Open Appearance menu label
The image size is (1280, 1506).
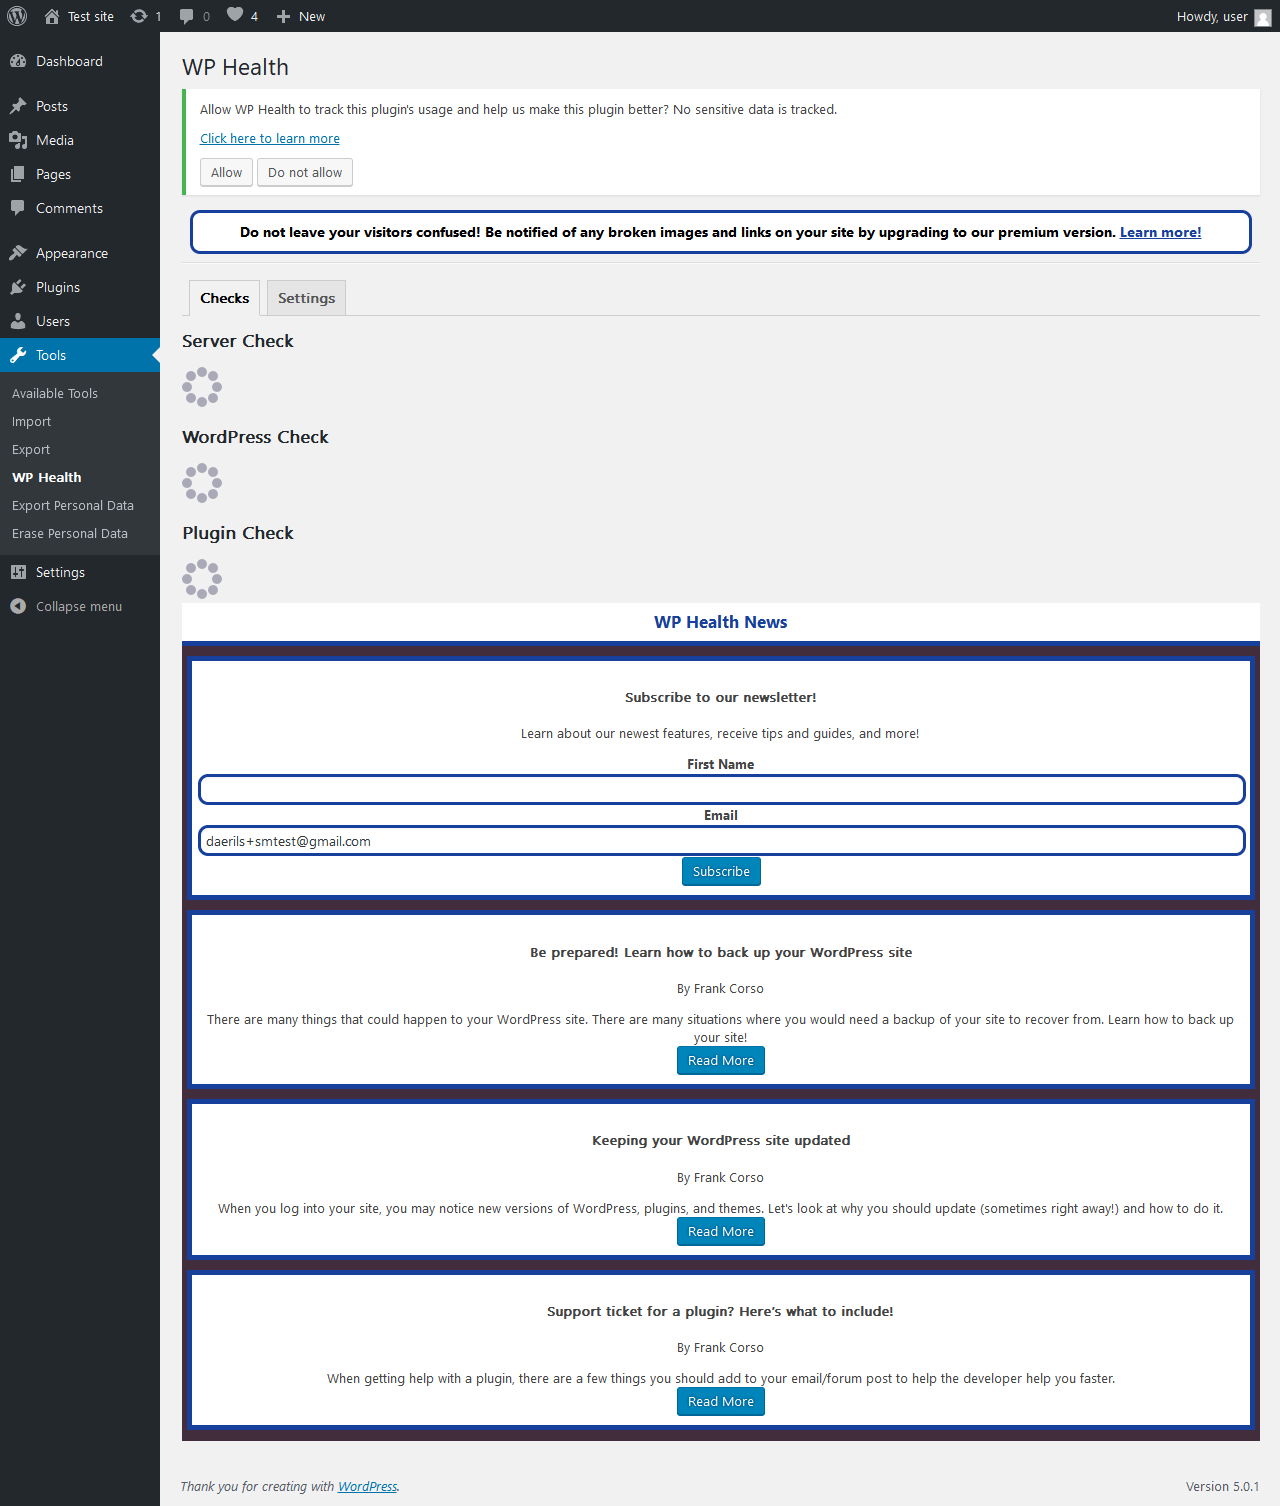(72, 253)
